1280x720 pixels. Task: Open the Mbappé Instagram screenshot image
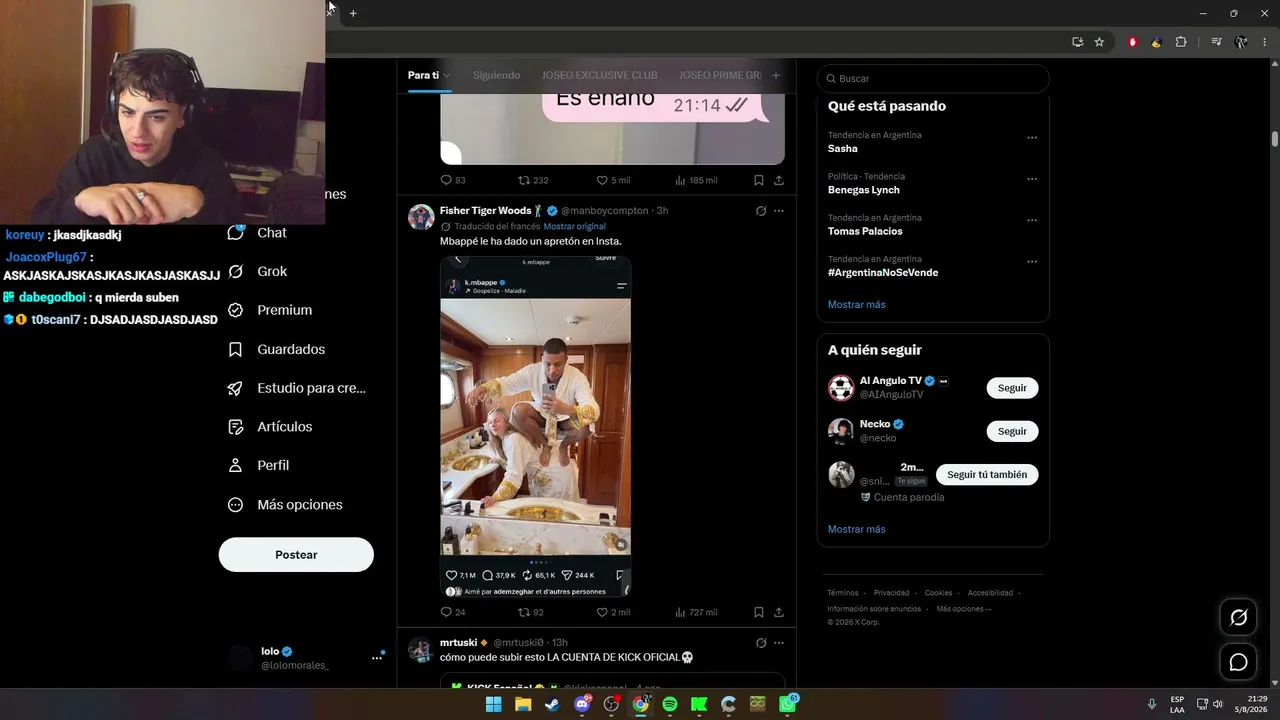click(x=535, y=426)
